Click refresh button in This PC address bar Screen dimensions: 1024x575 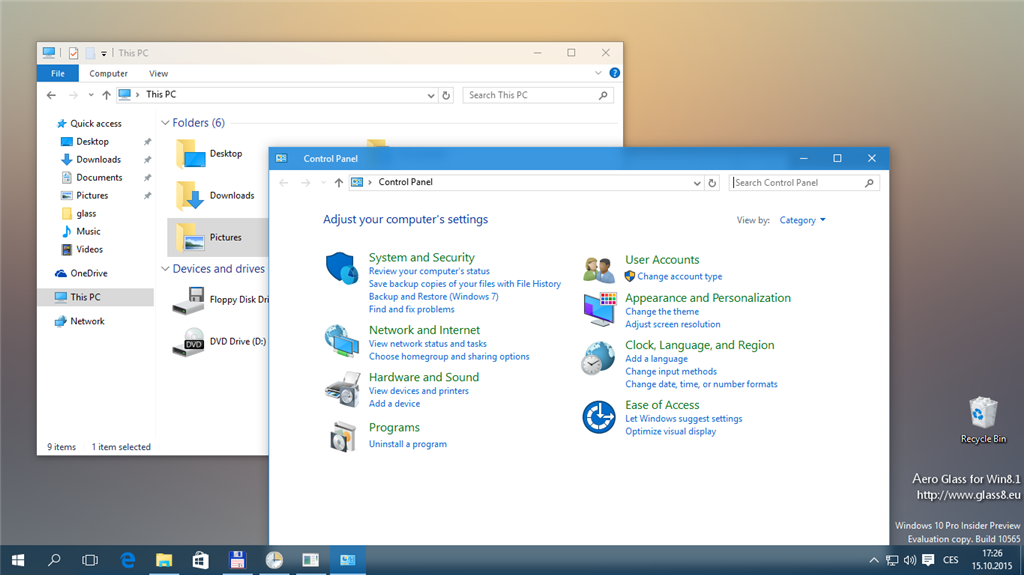pos(446,95)
